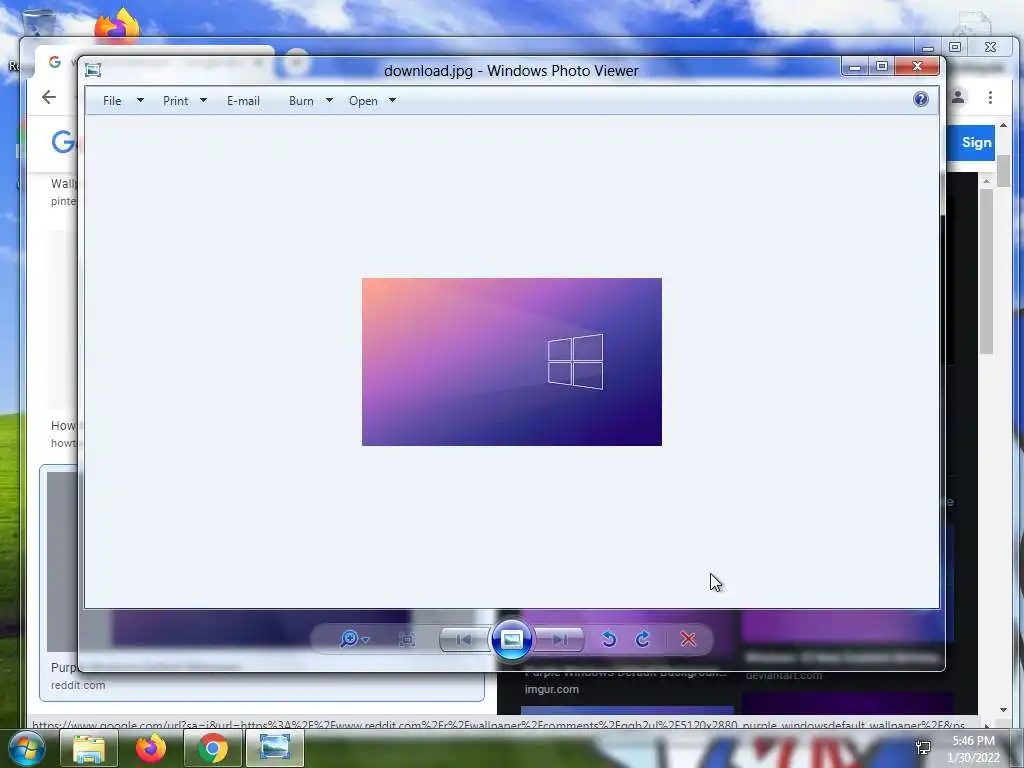This screenshot has height=768, width=1024.
Task: Click the Actual size icon
Action: pyautogui.click(x=407, y=639)
